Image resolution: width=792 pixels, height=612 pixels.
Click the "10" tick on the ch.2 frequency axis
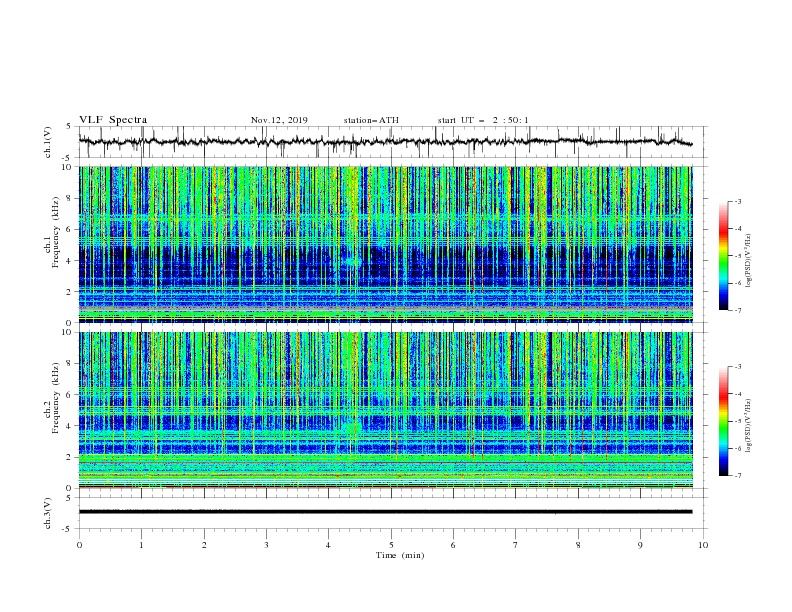coord(67,332)
